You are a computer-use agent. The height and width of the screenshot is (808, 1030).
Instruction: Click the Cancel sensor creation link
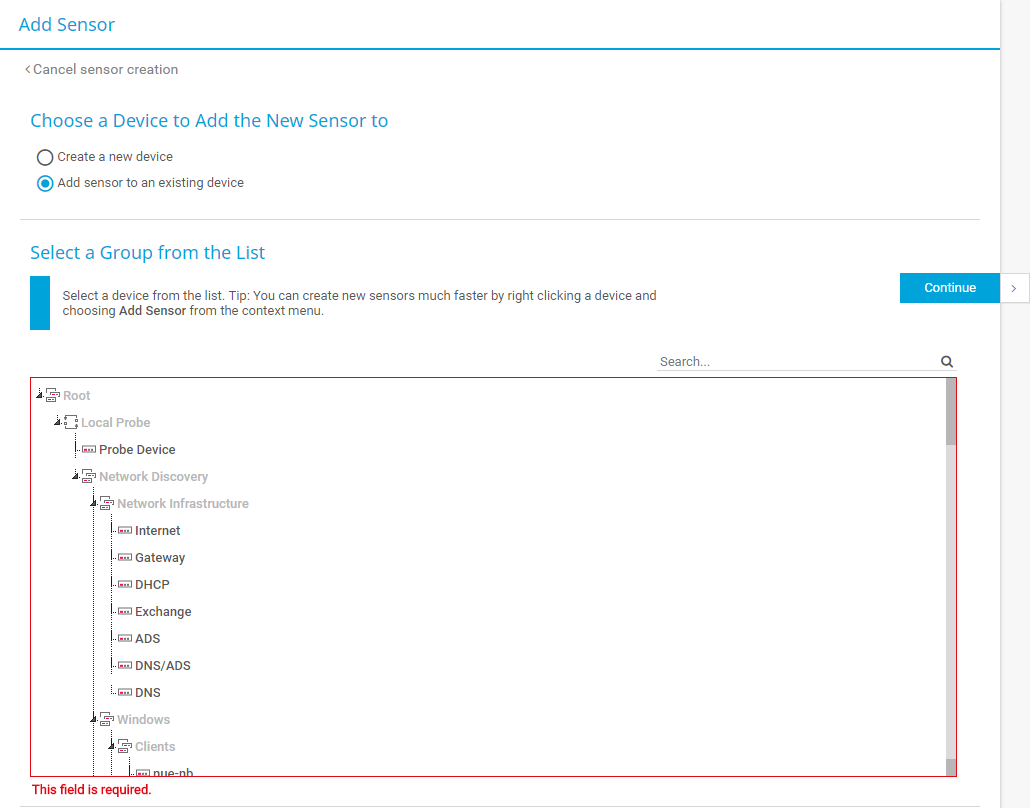[x=102, y=70]
